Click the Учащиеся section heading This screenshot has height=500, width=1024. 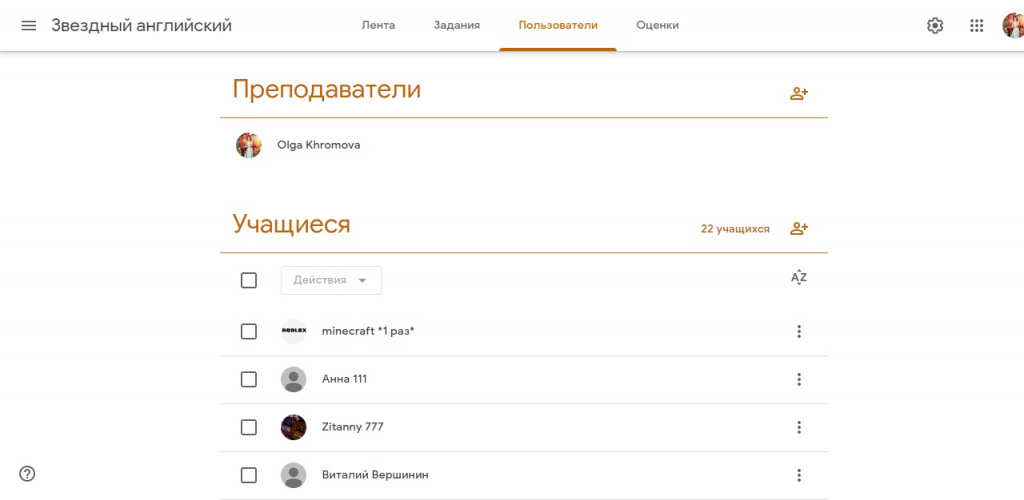click(291, 225)
